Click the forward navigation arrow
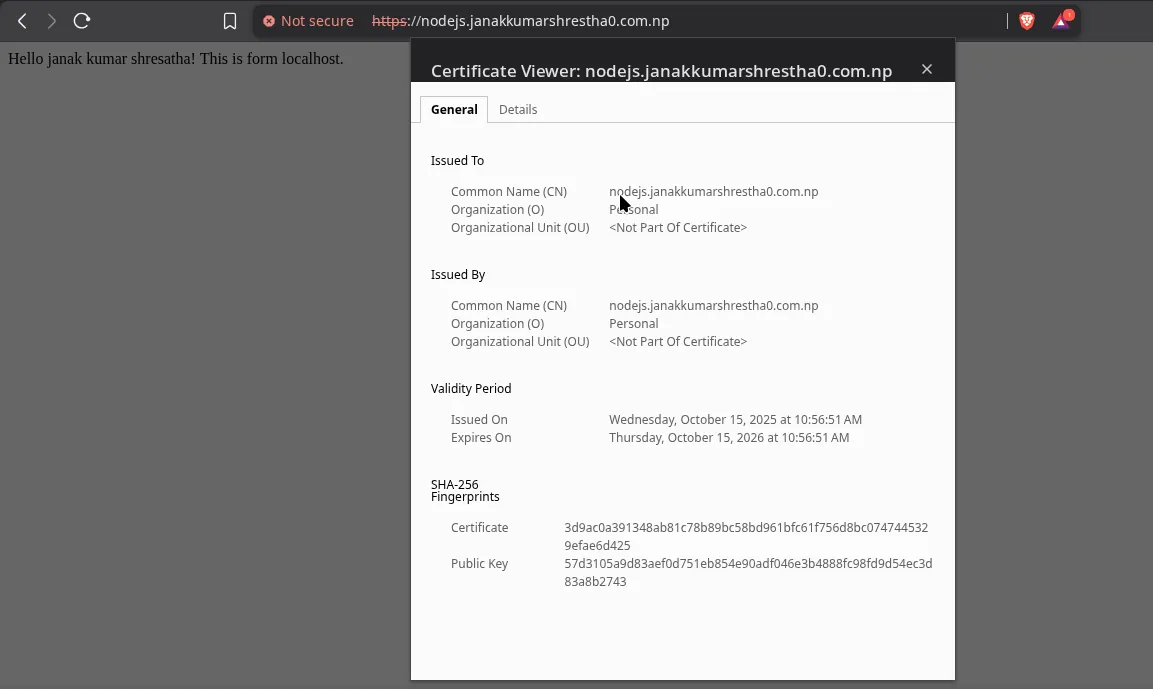 pyautogui.click(x=52, y=21)
